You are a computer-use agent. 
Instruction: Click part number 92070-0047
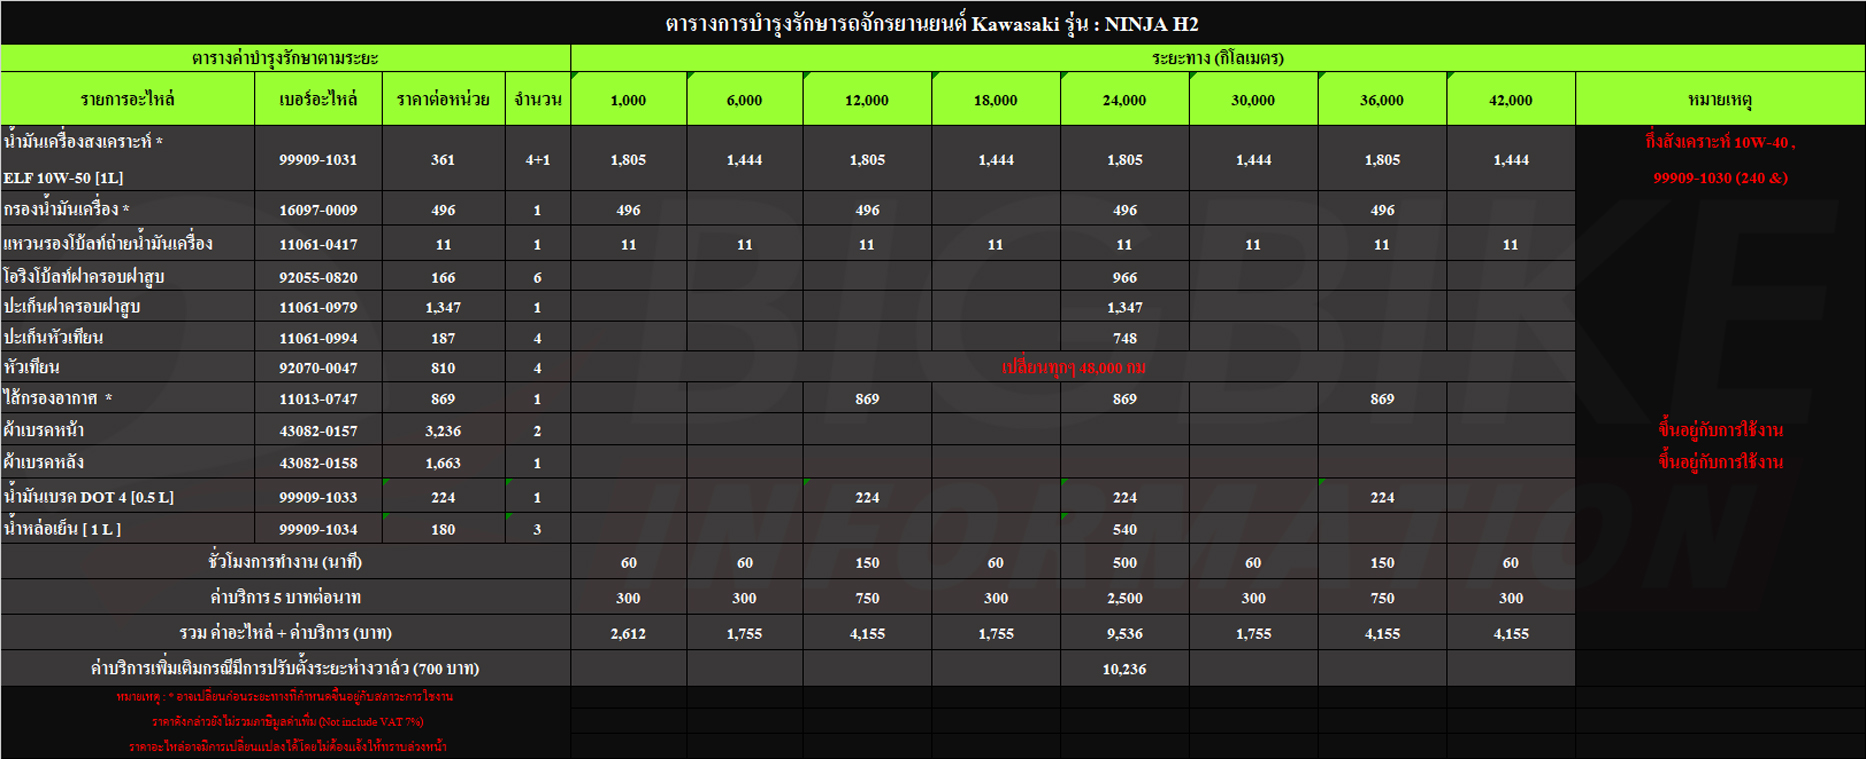coord(318,368)
